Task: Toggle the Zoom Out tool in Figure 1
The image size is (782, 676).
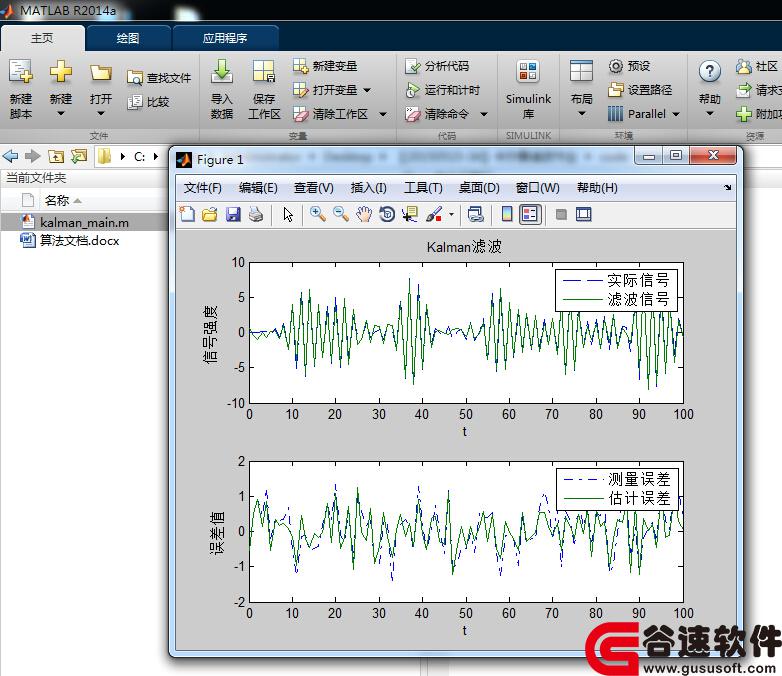Action: point(341,215)
